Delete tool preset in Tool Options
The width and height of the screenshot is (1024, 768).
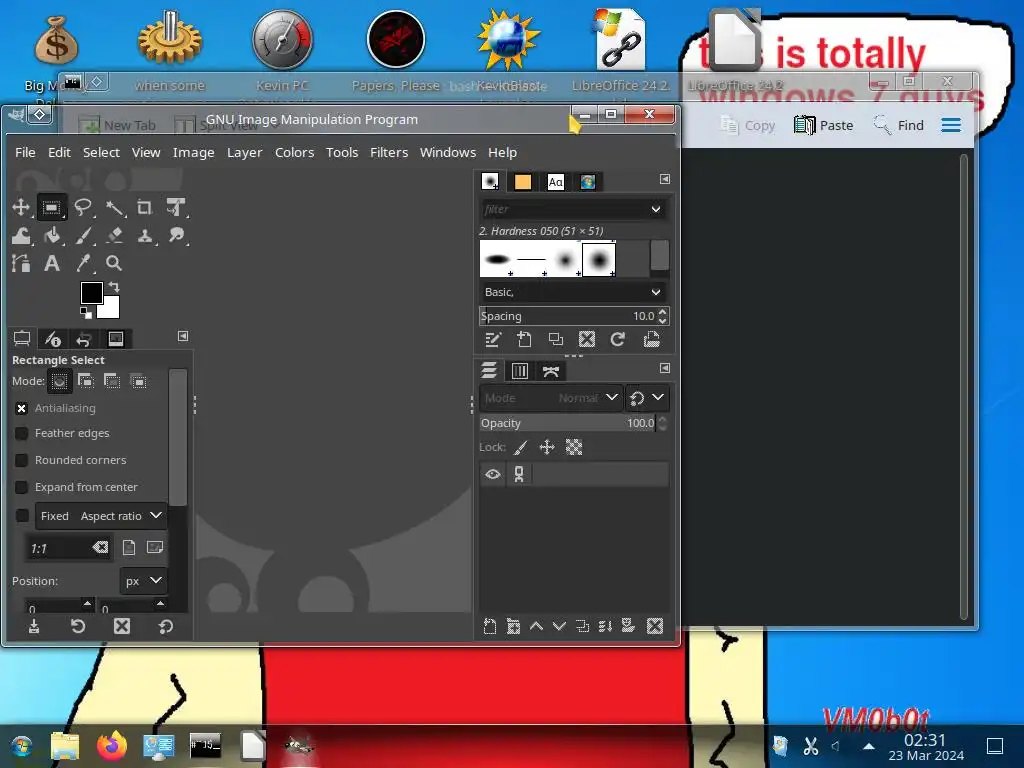(121, 626)
